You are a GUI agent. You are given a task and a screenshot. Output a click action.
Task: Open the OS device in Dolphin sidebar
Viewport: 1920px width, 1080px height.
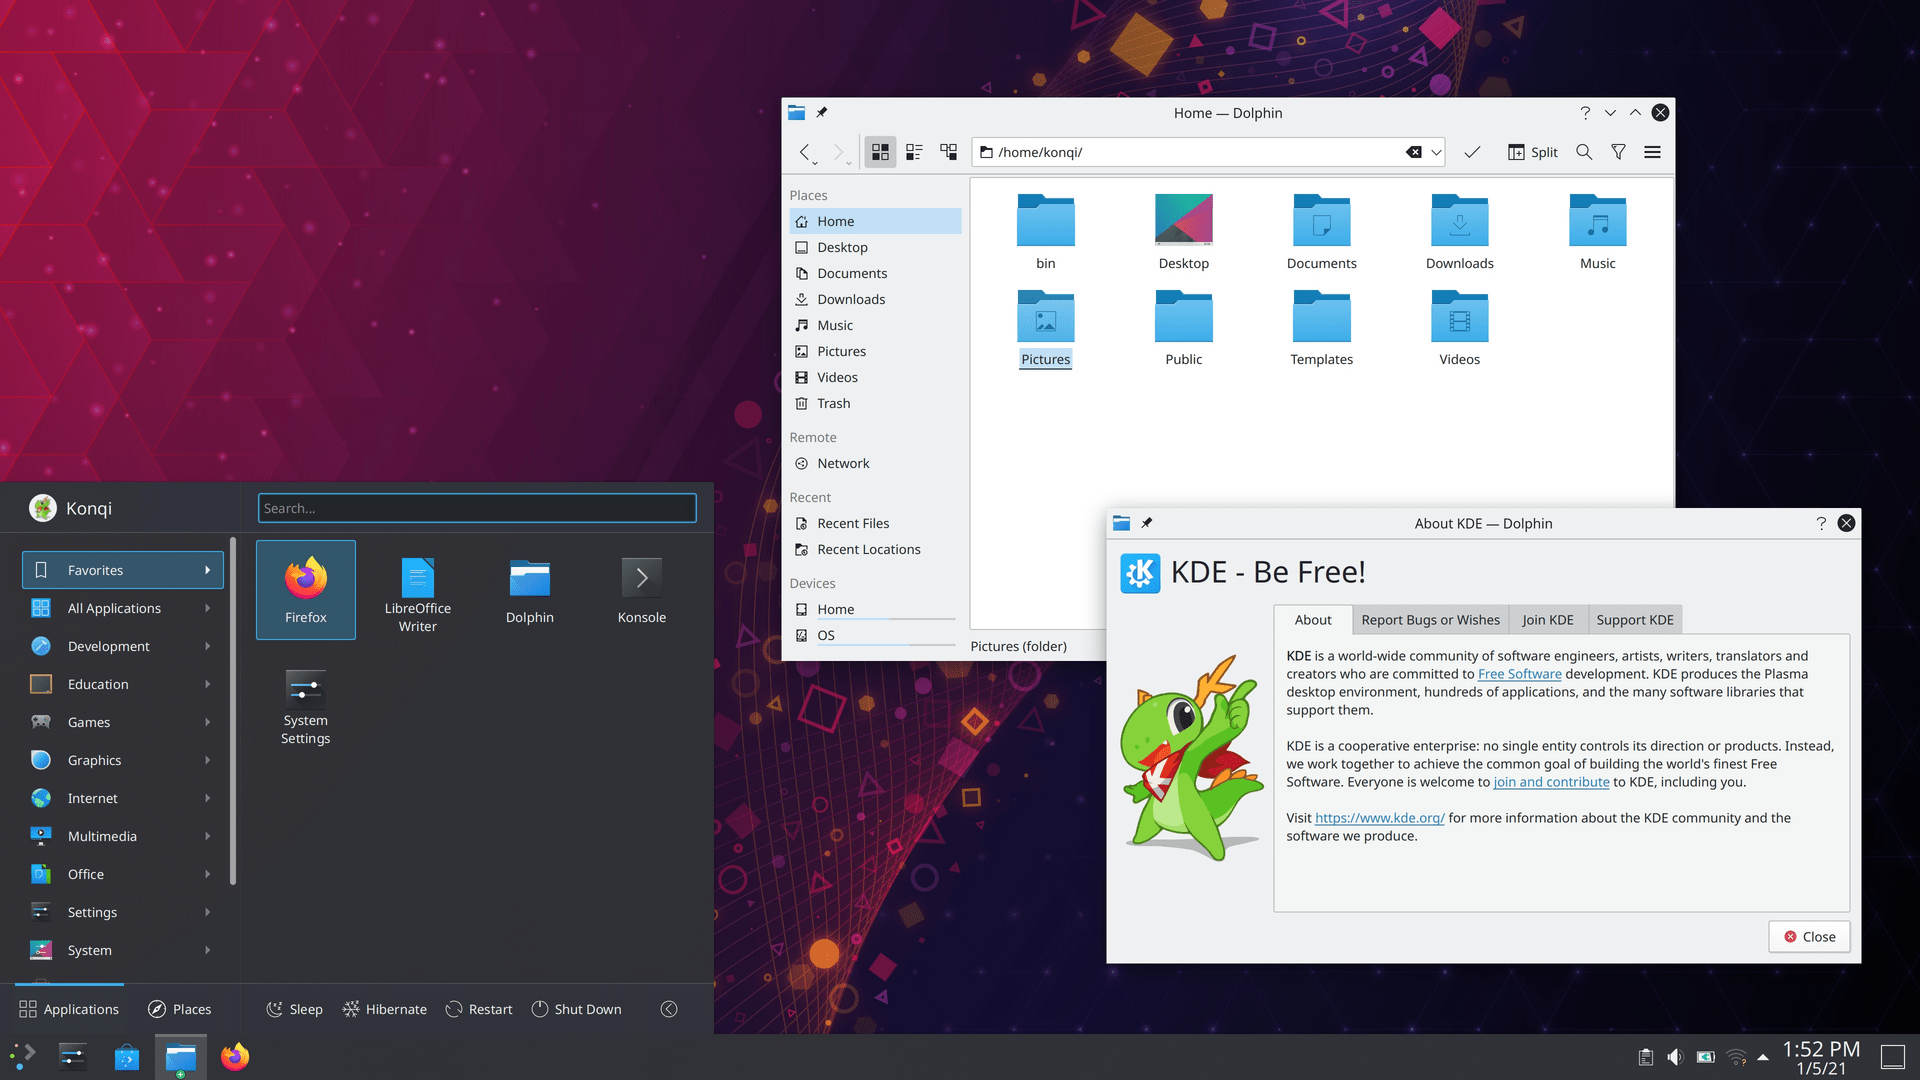tap(875, 635)
